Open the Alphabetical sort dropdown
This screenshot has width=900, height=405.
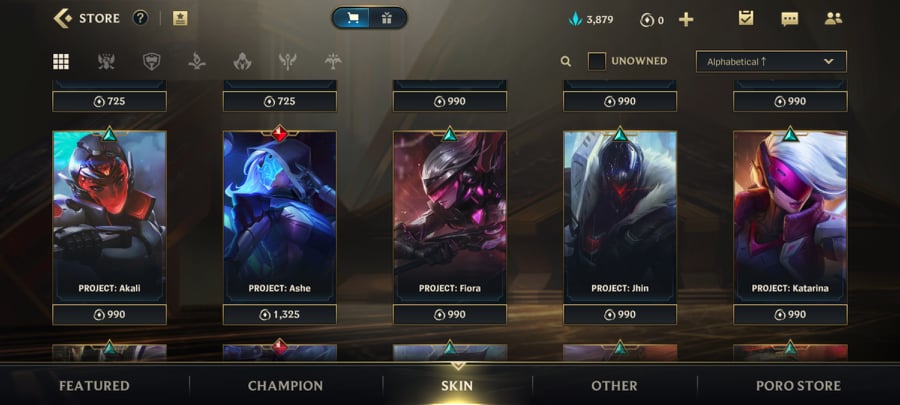771,61
